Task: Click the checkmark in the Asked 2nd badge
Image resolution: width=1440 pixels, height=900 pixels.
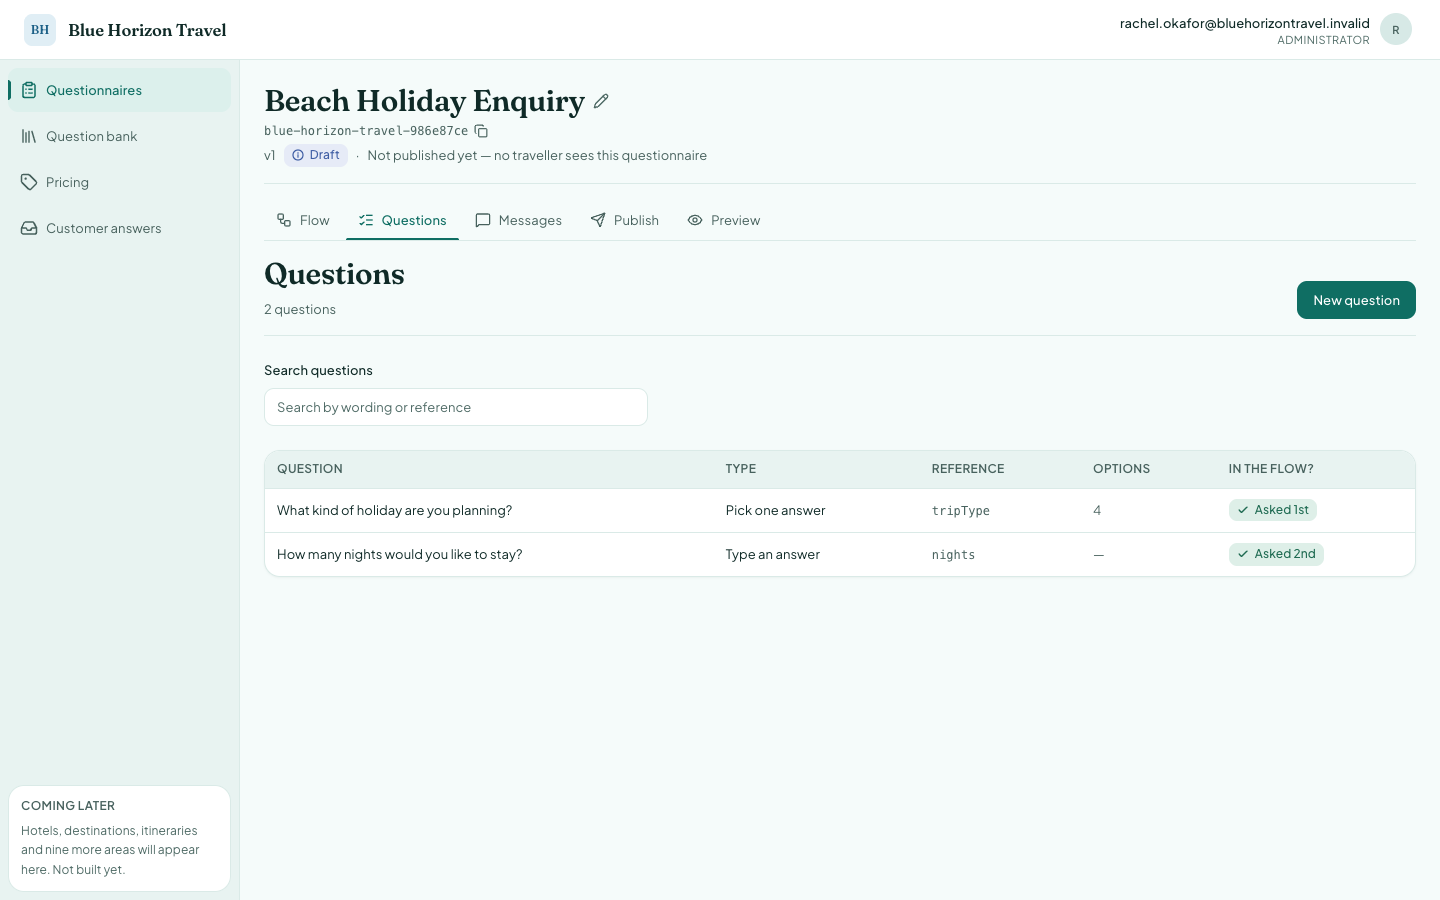Action: [x=1243, y=554]
